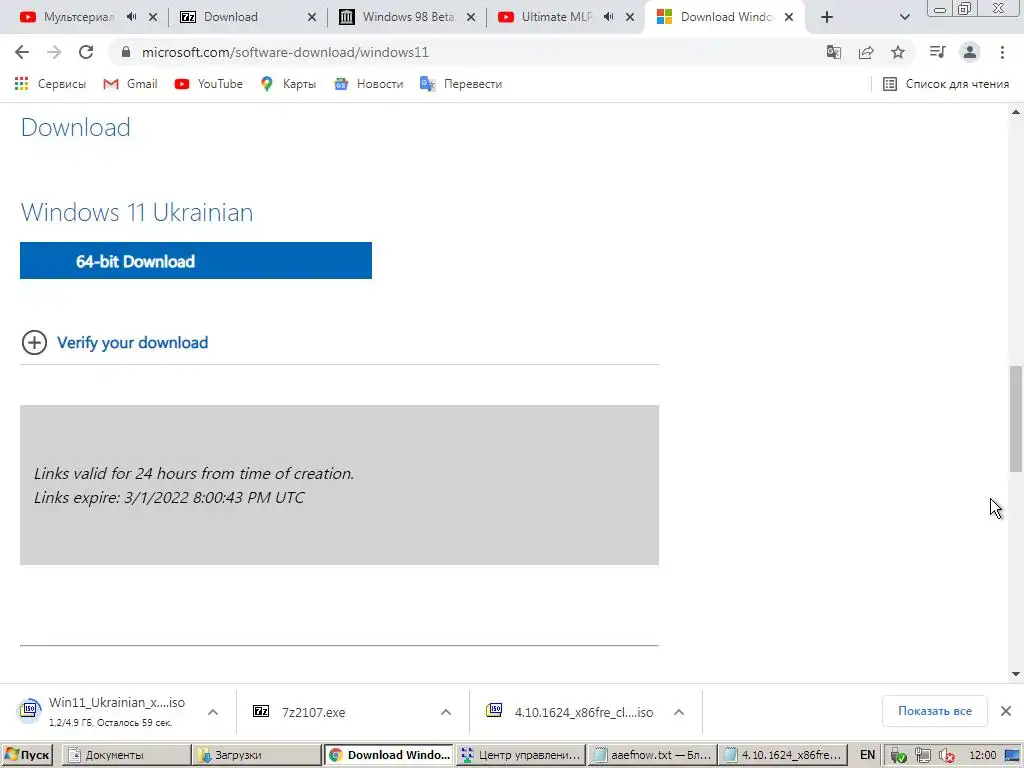Screen dimensions: 1024x768
Task: Open the tab search dropdown chevron
Action: [904, 17]
